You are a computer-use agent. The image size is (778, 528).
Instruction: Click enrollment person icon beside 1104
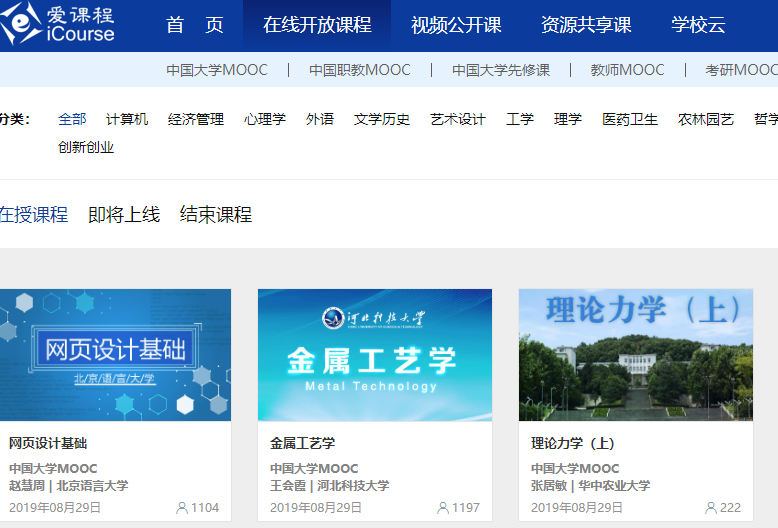(x=182, y=508)
